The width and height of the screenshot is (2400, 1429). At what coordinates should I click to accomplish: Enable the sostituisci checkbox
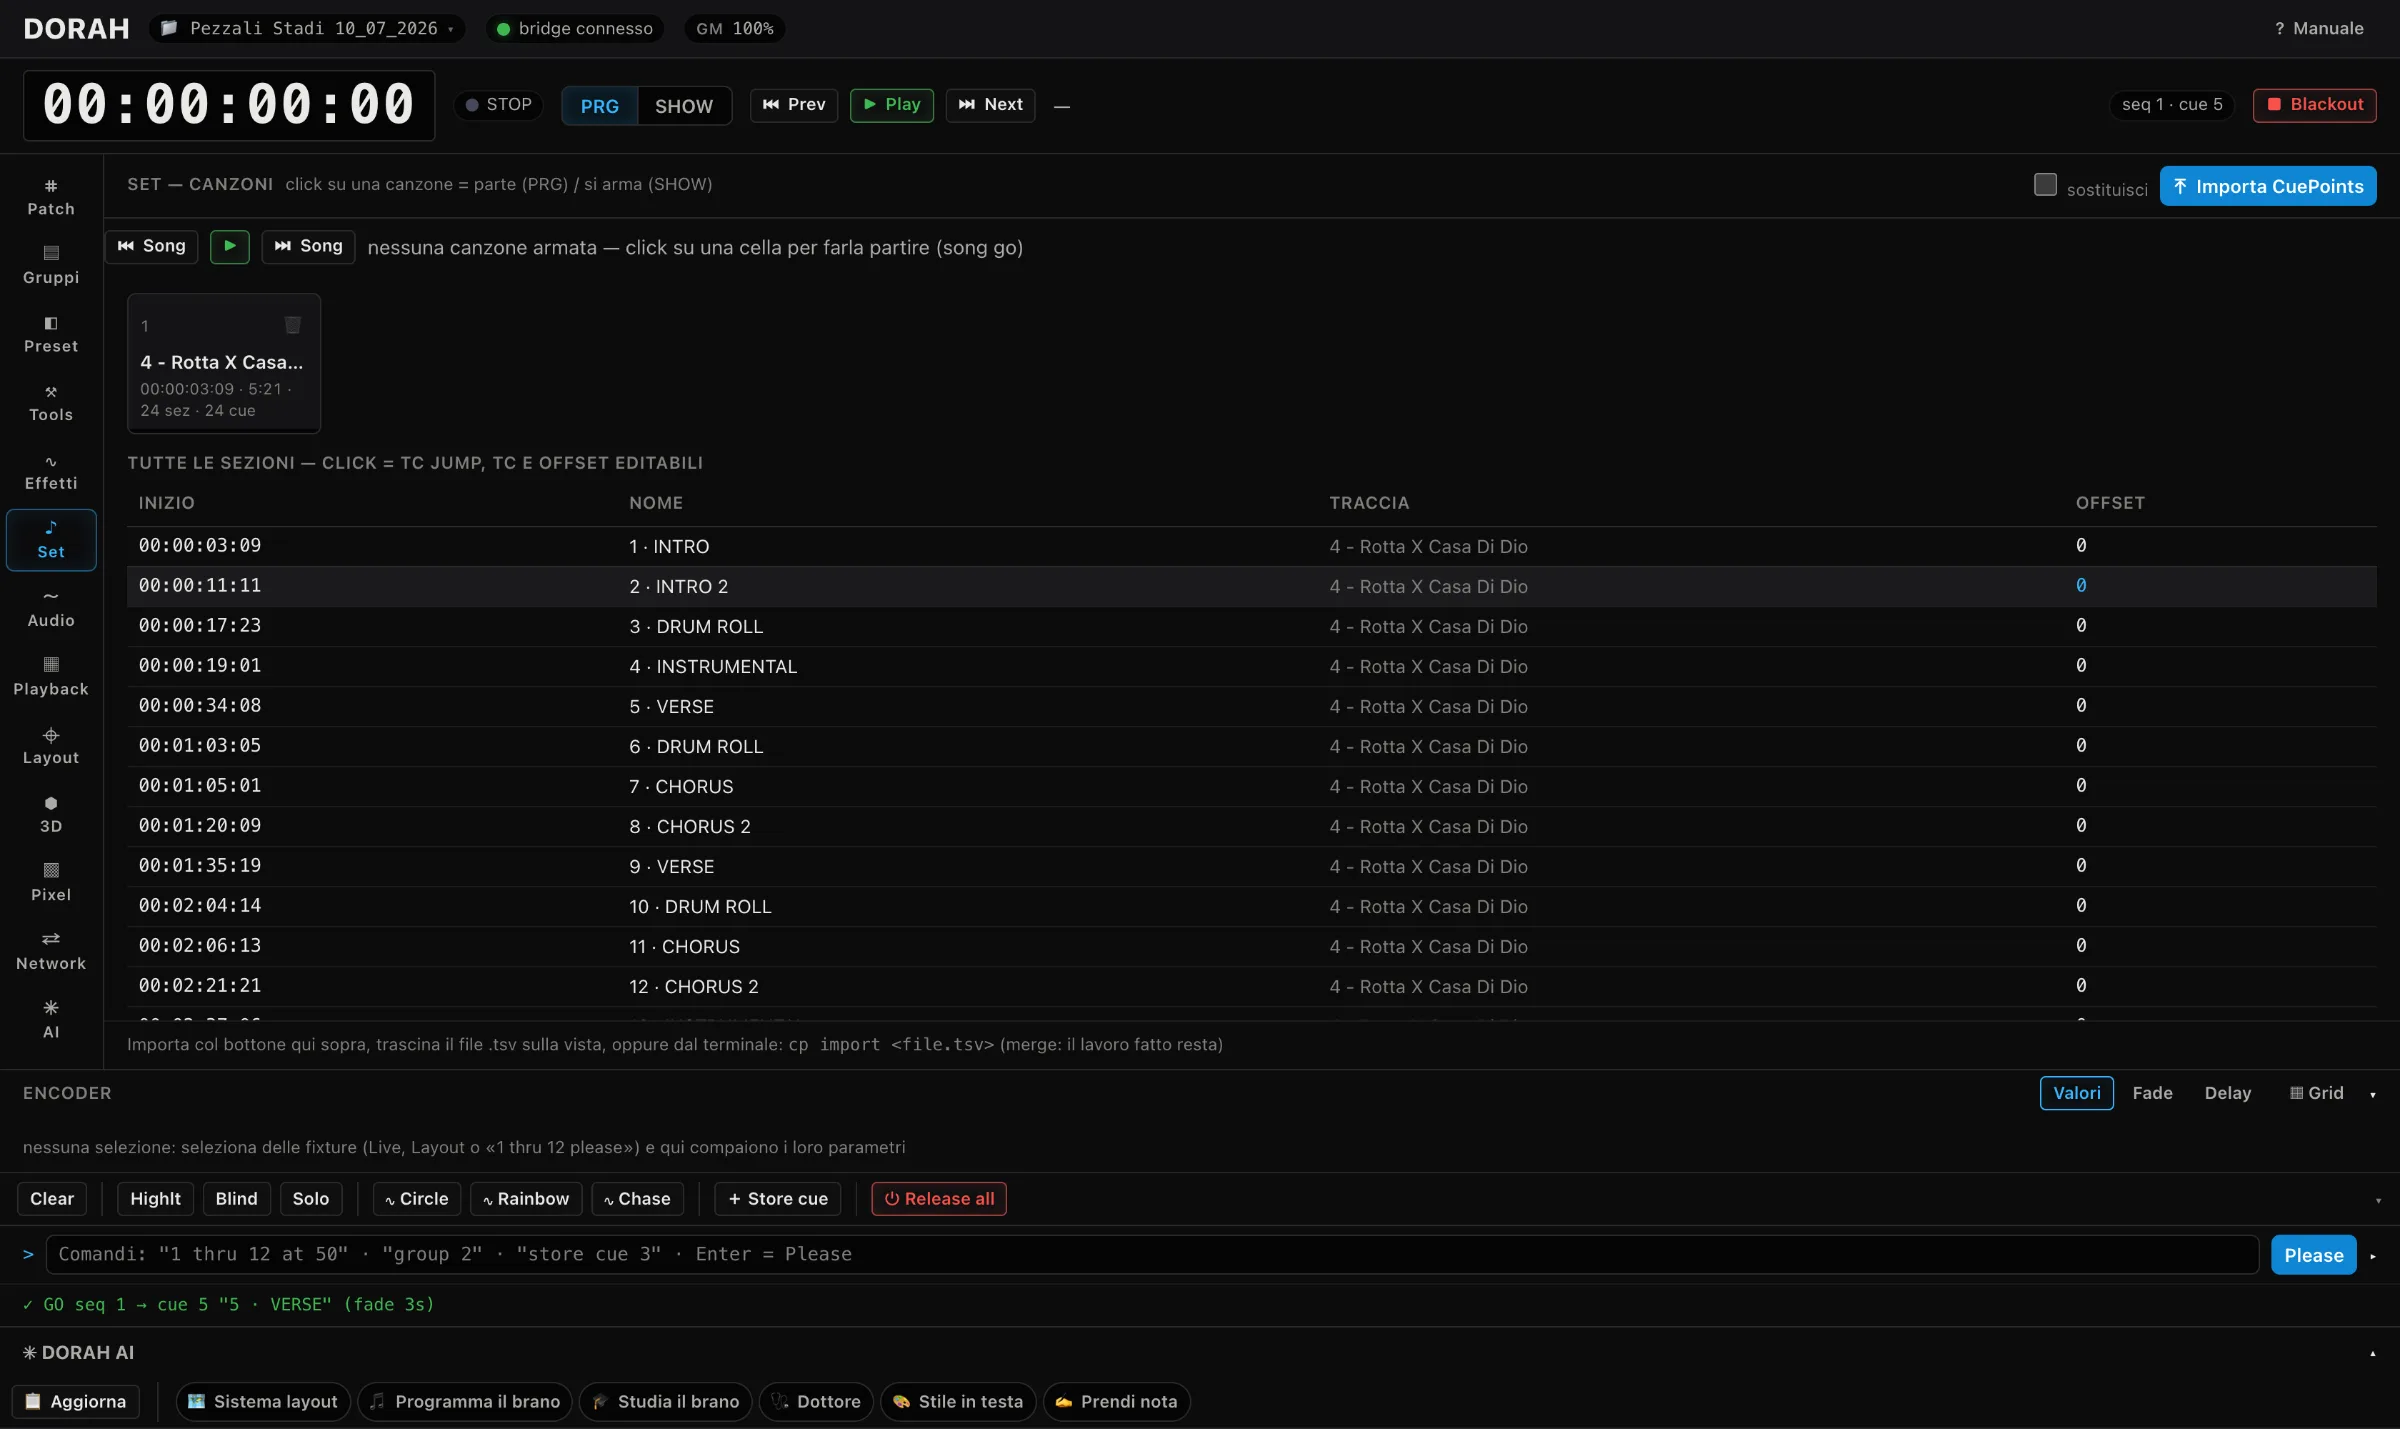(2046, 185)
